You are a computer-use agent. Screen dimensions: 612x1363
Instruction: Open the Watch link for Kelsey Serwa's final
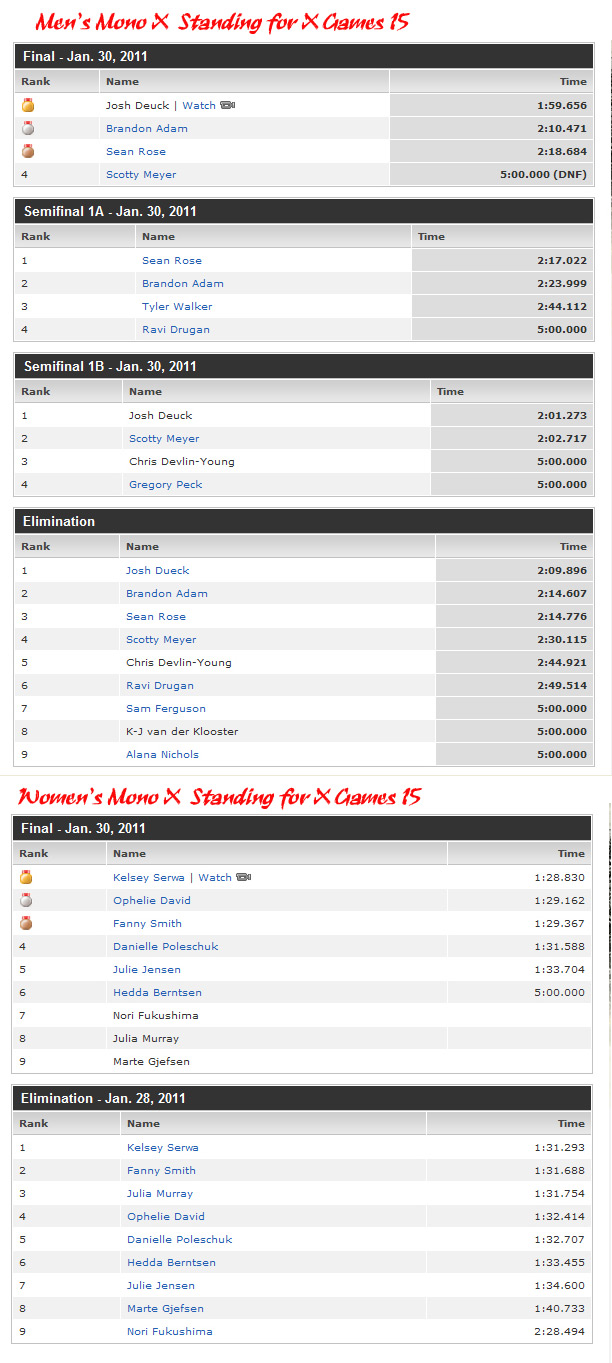click(215, 877)
